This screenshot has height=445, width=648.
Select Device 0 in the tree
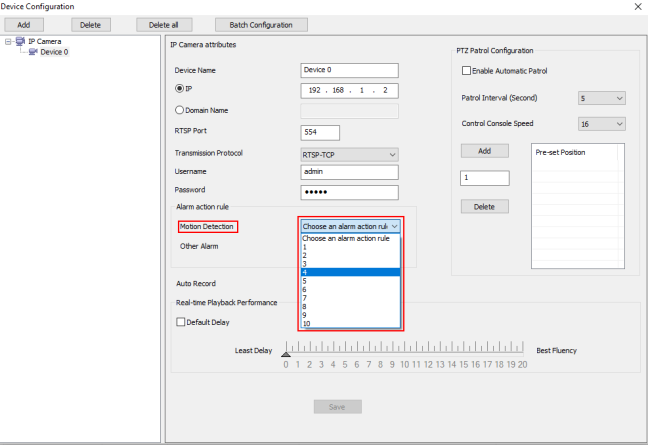[54, 52]
